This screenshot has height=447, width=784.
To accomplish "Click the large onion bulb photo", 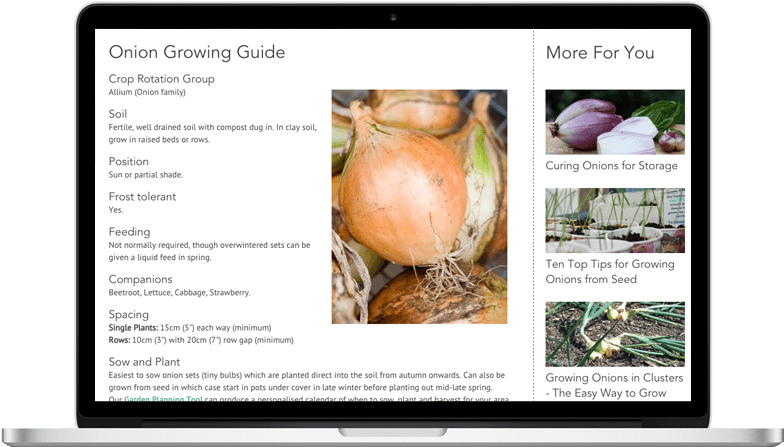I will (x=419, y=207).
